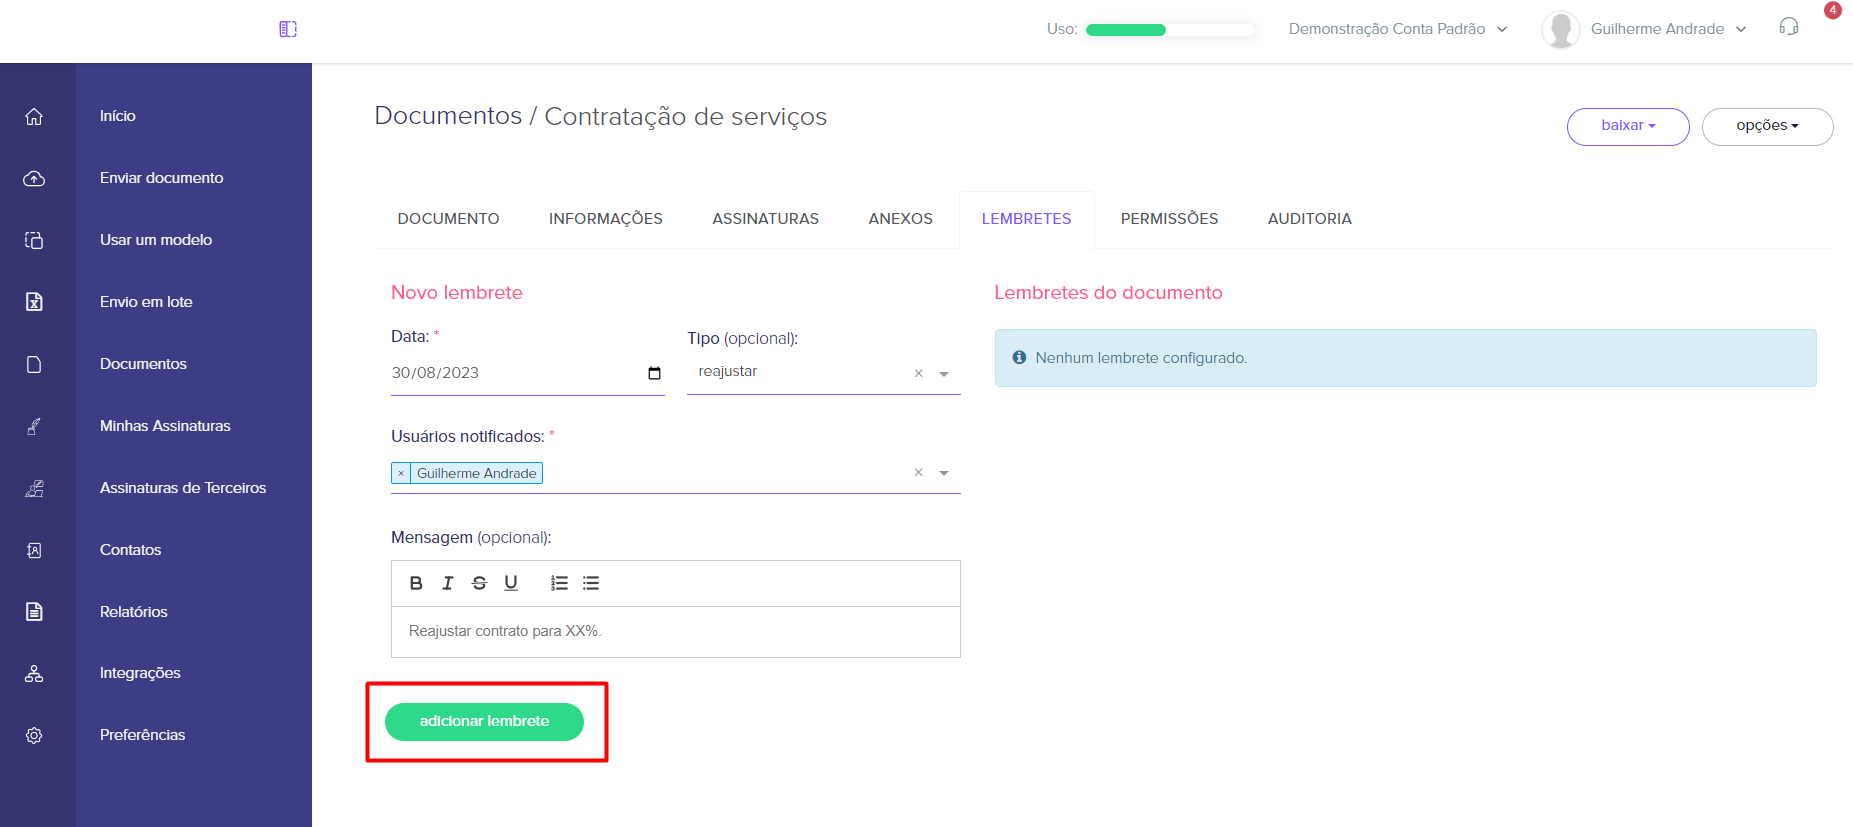Open Preferências in the sidebar
Screen dimensions: 1853x827
[142, 735]
